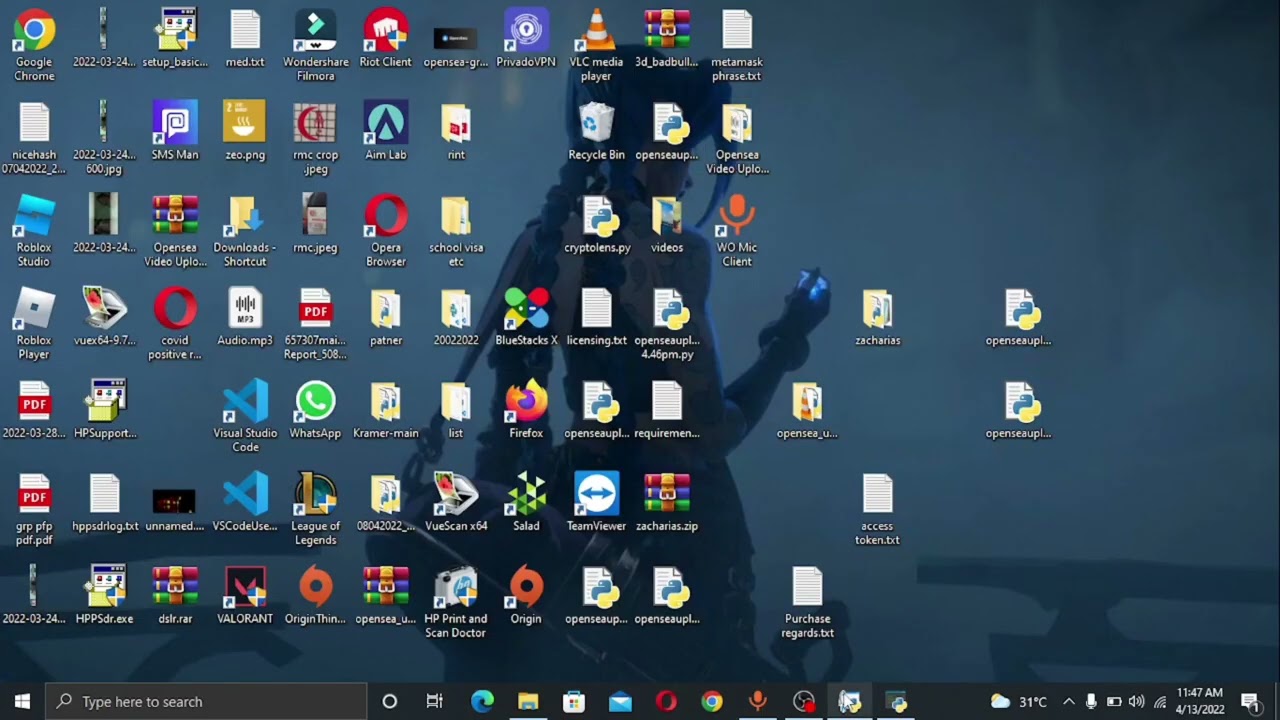The width and height of the screenshot is (1280, 720).
Task: Open File Explorer from the taskbar
Action: click(528, 701)
